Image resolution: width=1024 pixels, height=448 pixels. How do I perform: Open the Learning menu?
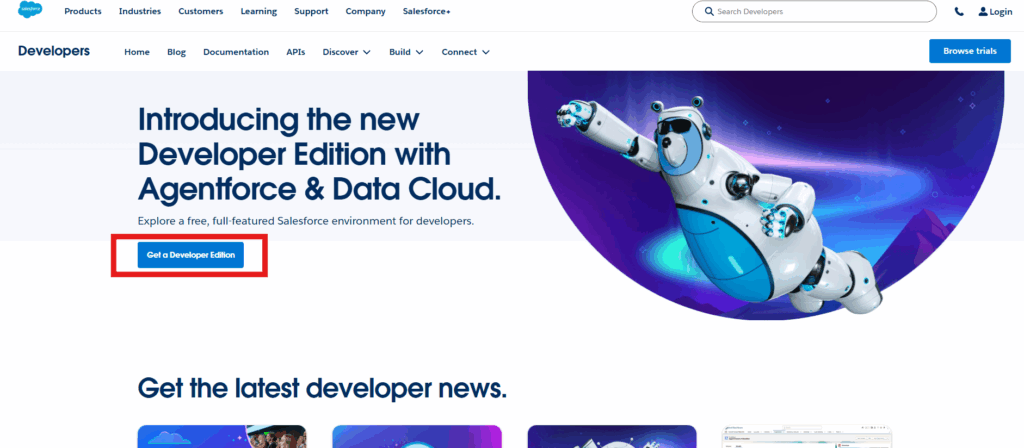click(259, 12)
